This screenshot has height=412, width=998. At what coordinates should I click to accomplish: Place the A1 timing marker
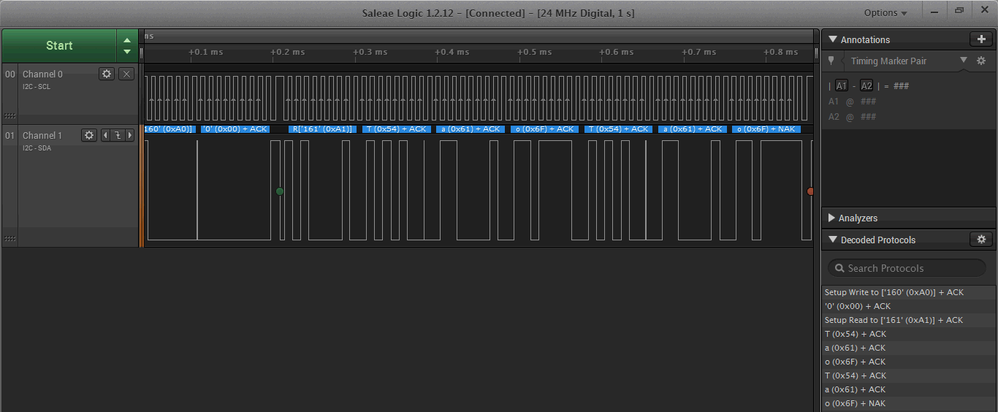[841, 86]
